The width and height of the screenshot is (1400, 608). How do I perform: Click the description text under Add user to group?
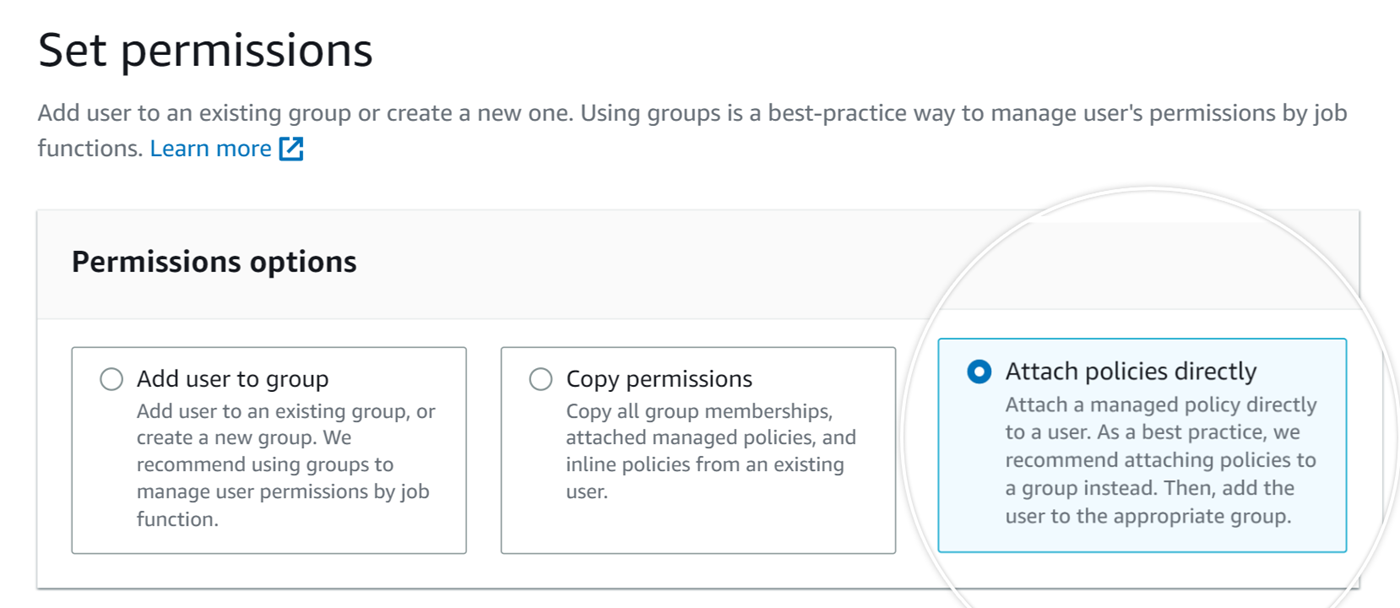285,451
